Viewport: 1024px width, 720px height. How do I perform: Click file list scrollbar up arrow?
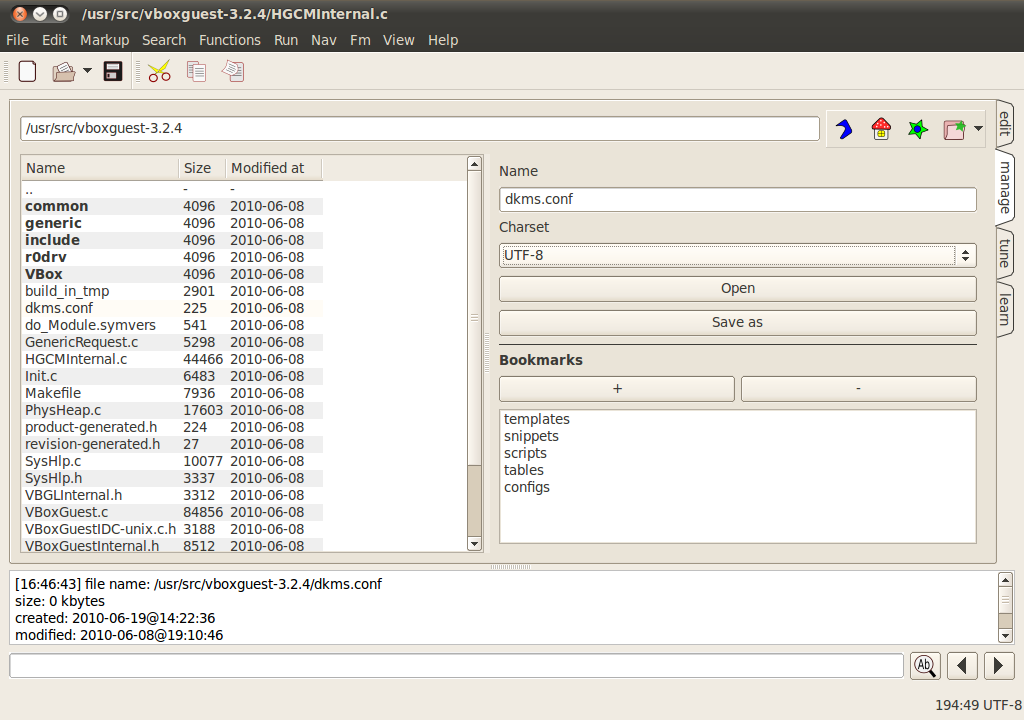pyautogui.click(x=475, y=164)
